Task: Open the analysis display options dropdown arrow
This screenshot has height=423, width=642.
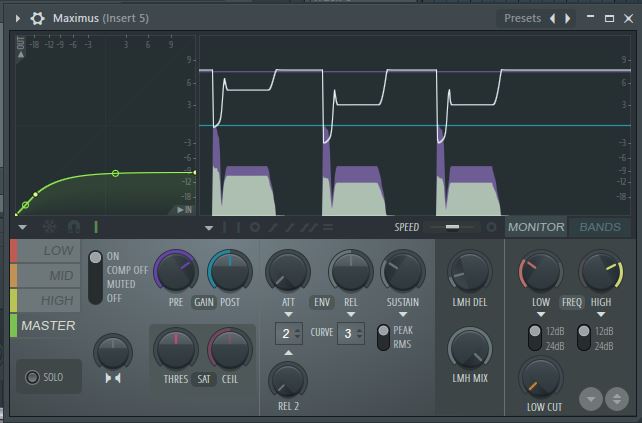Action: (x=209, y=228)
